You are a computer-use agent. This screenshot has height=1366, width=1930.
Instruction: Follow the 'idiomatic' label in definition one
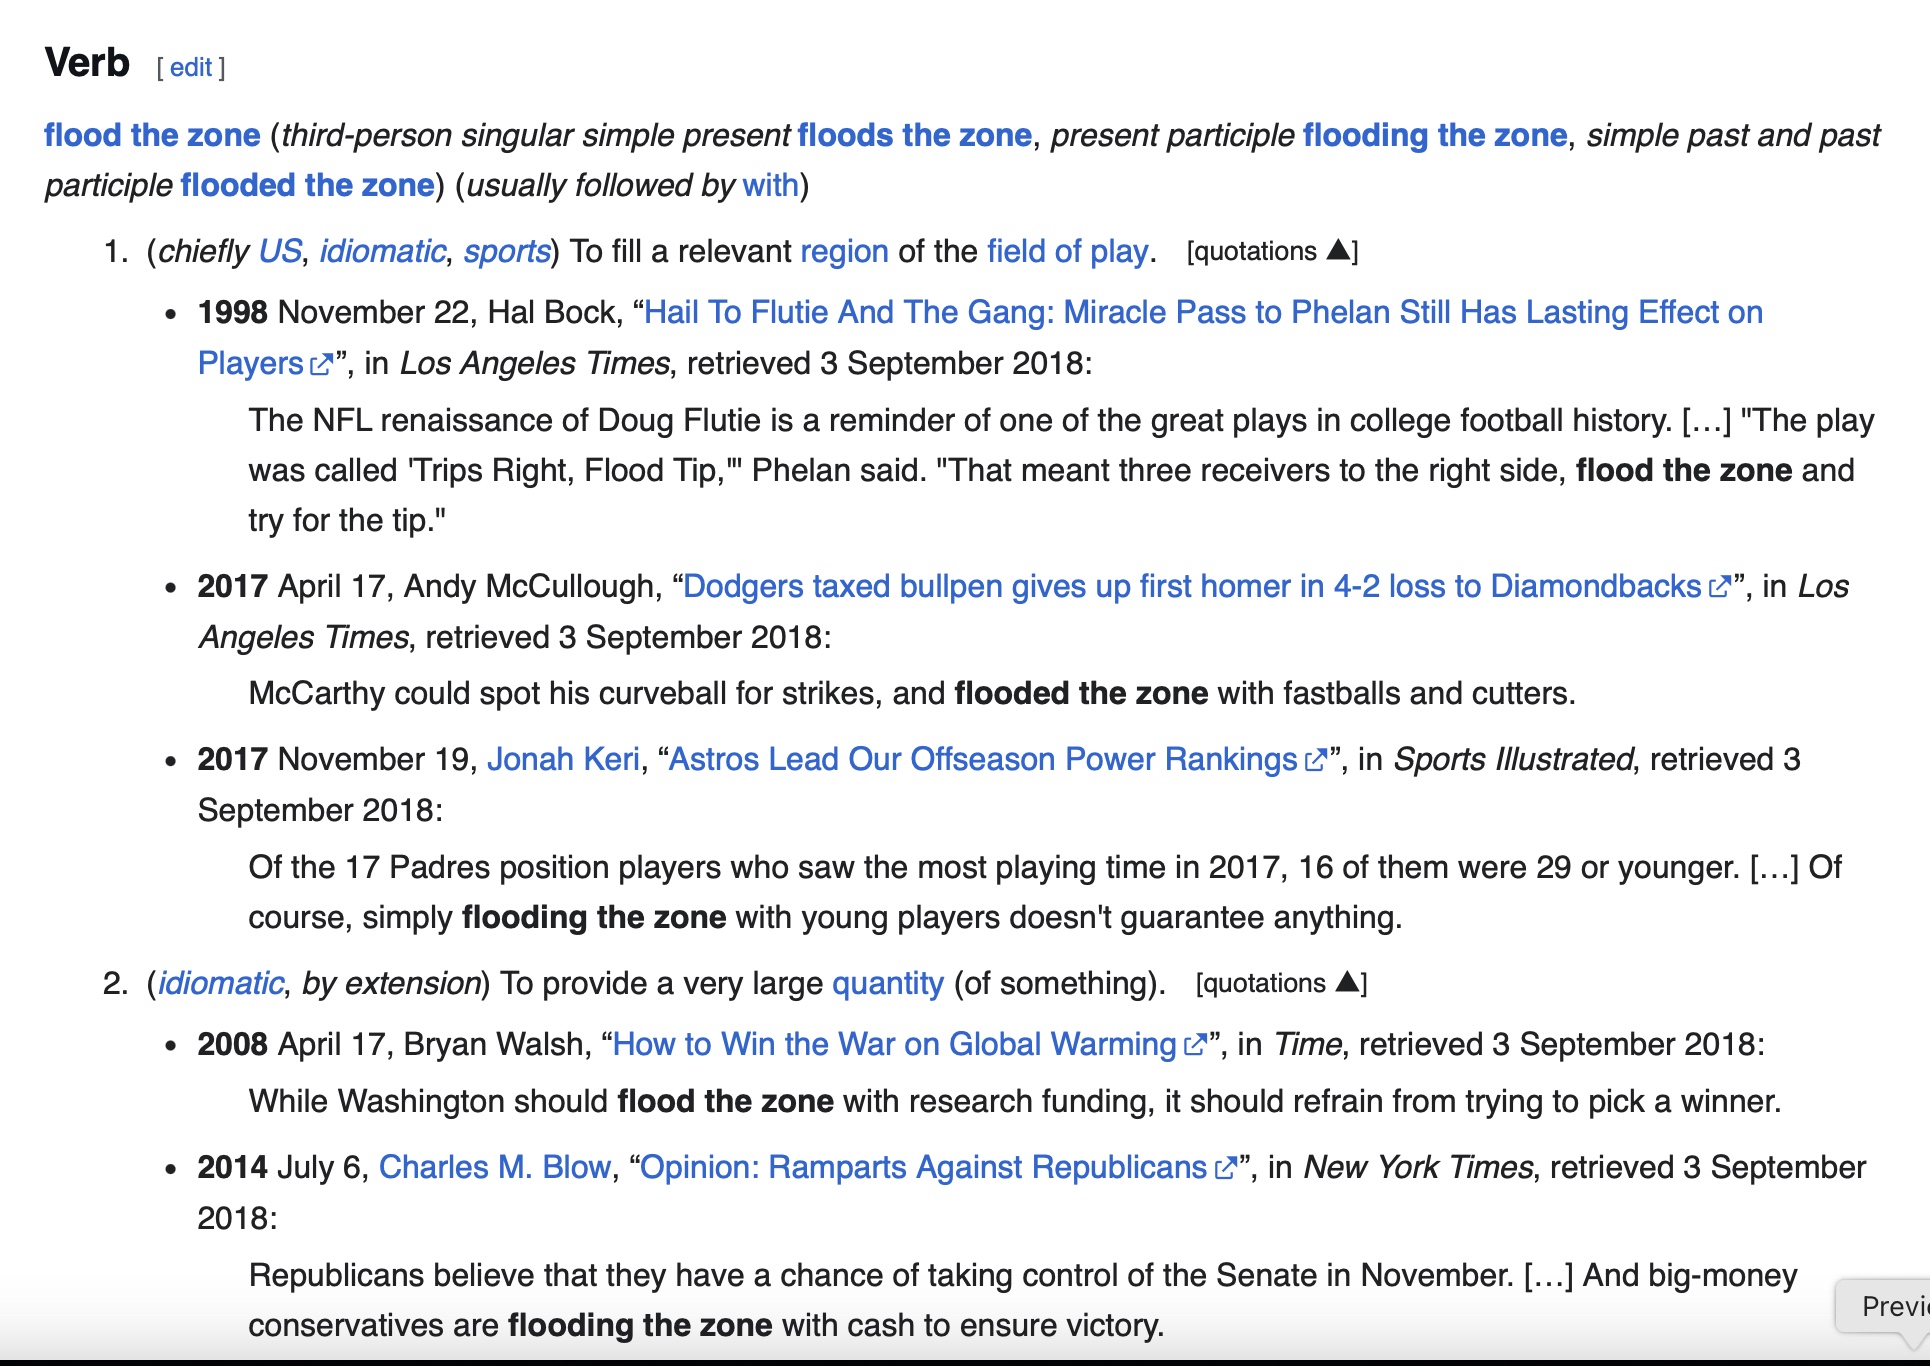coord(382,251)
